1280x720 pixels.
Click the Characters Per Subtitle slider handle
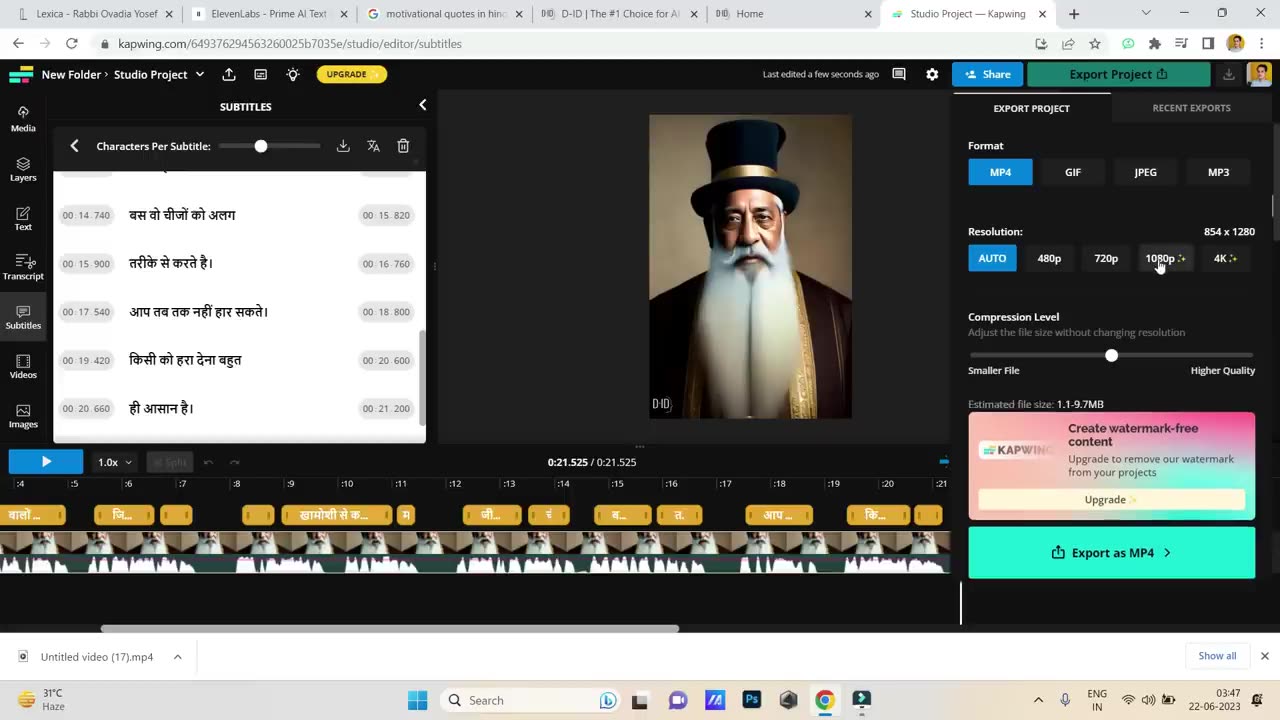(261, 146)
